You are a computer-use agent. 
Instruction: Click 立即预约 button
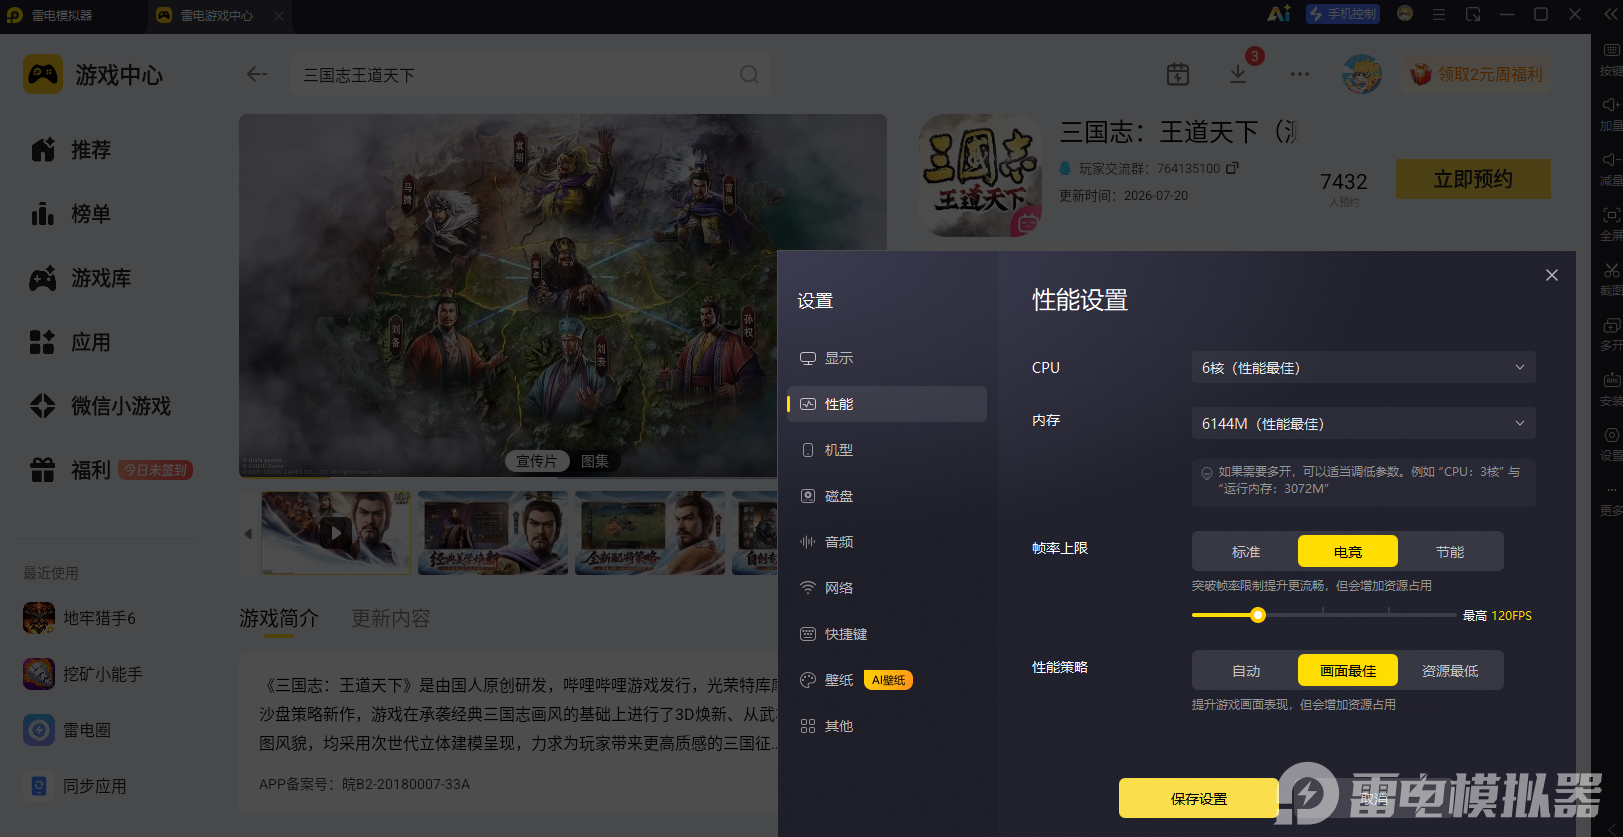1473,179
